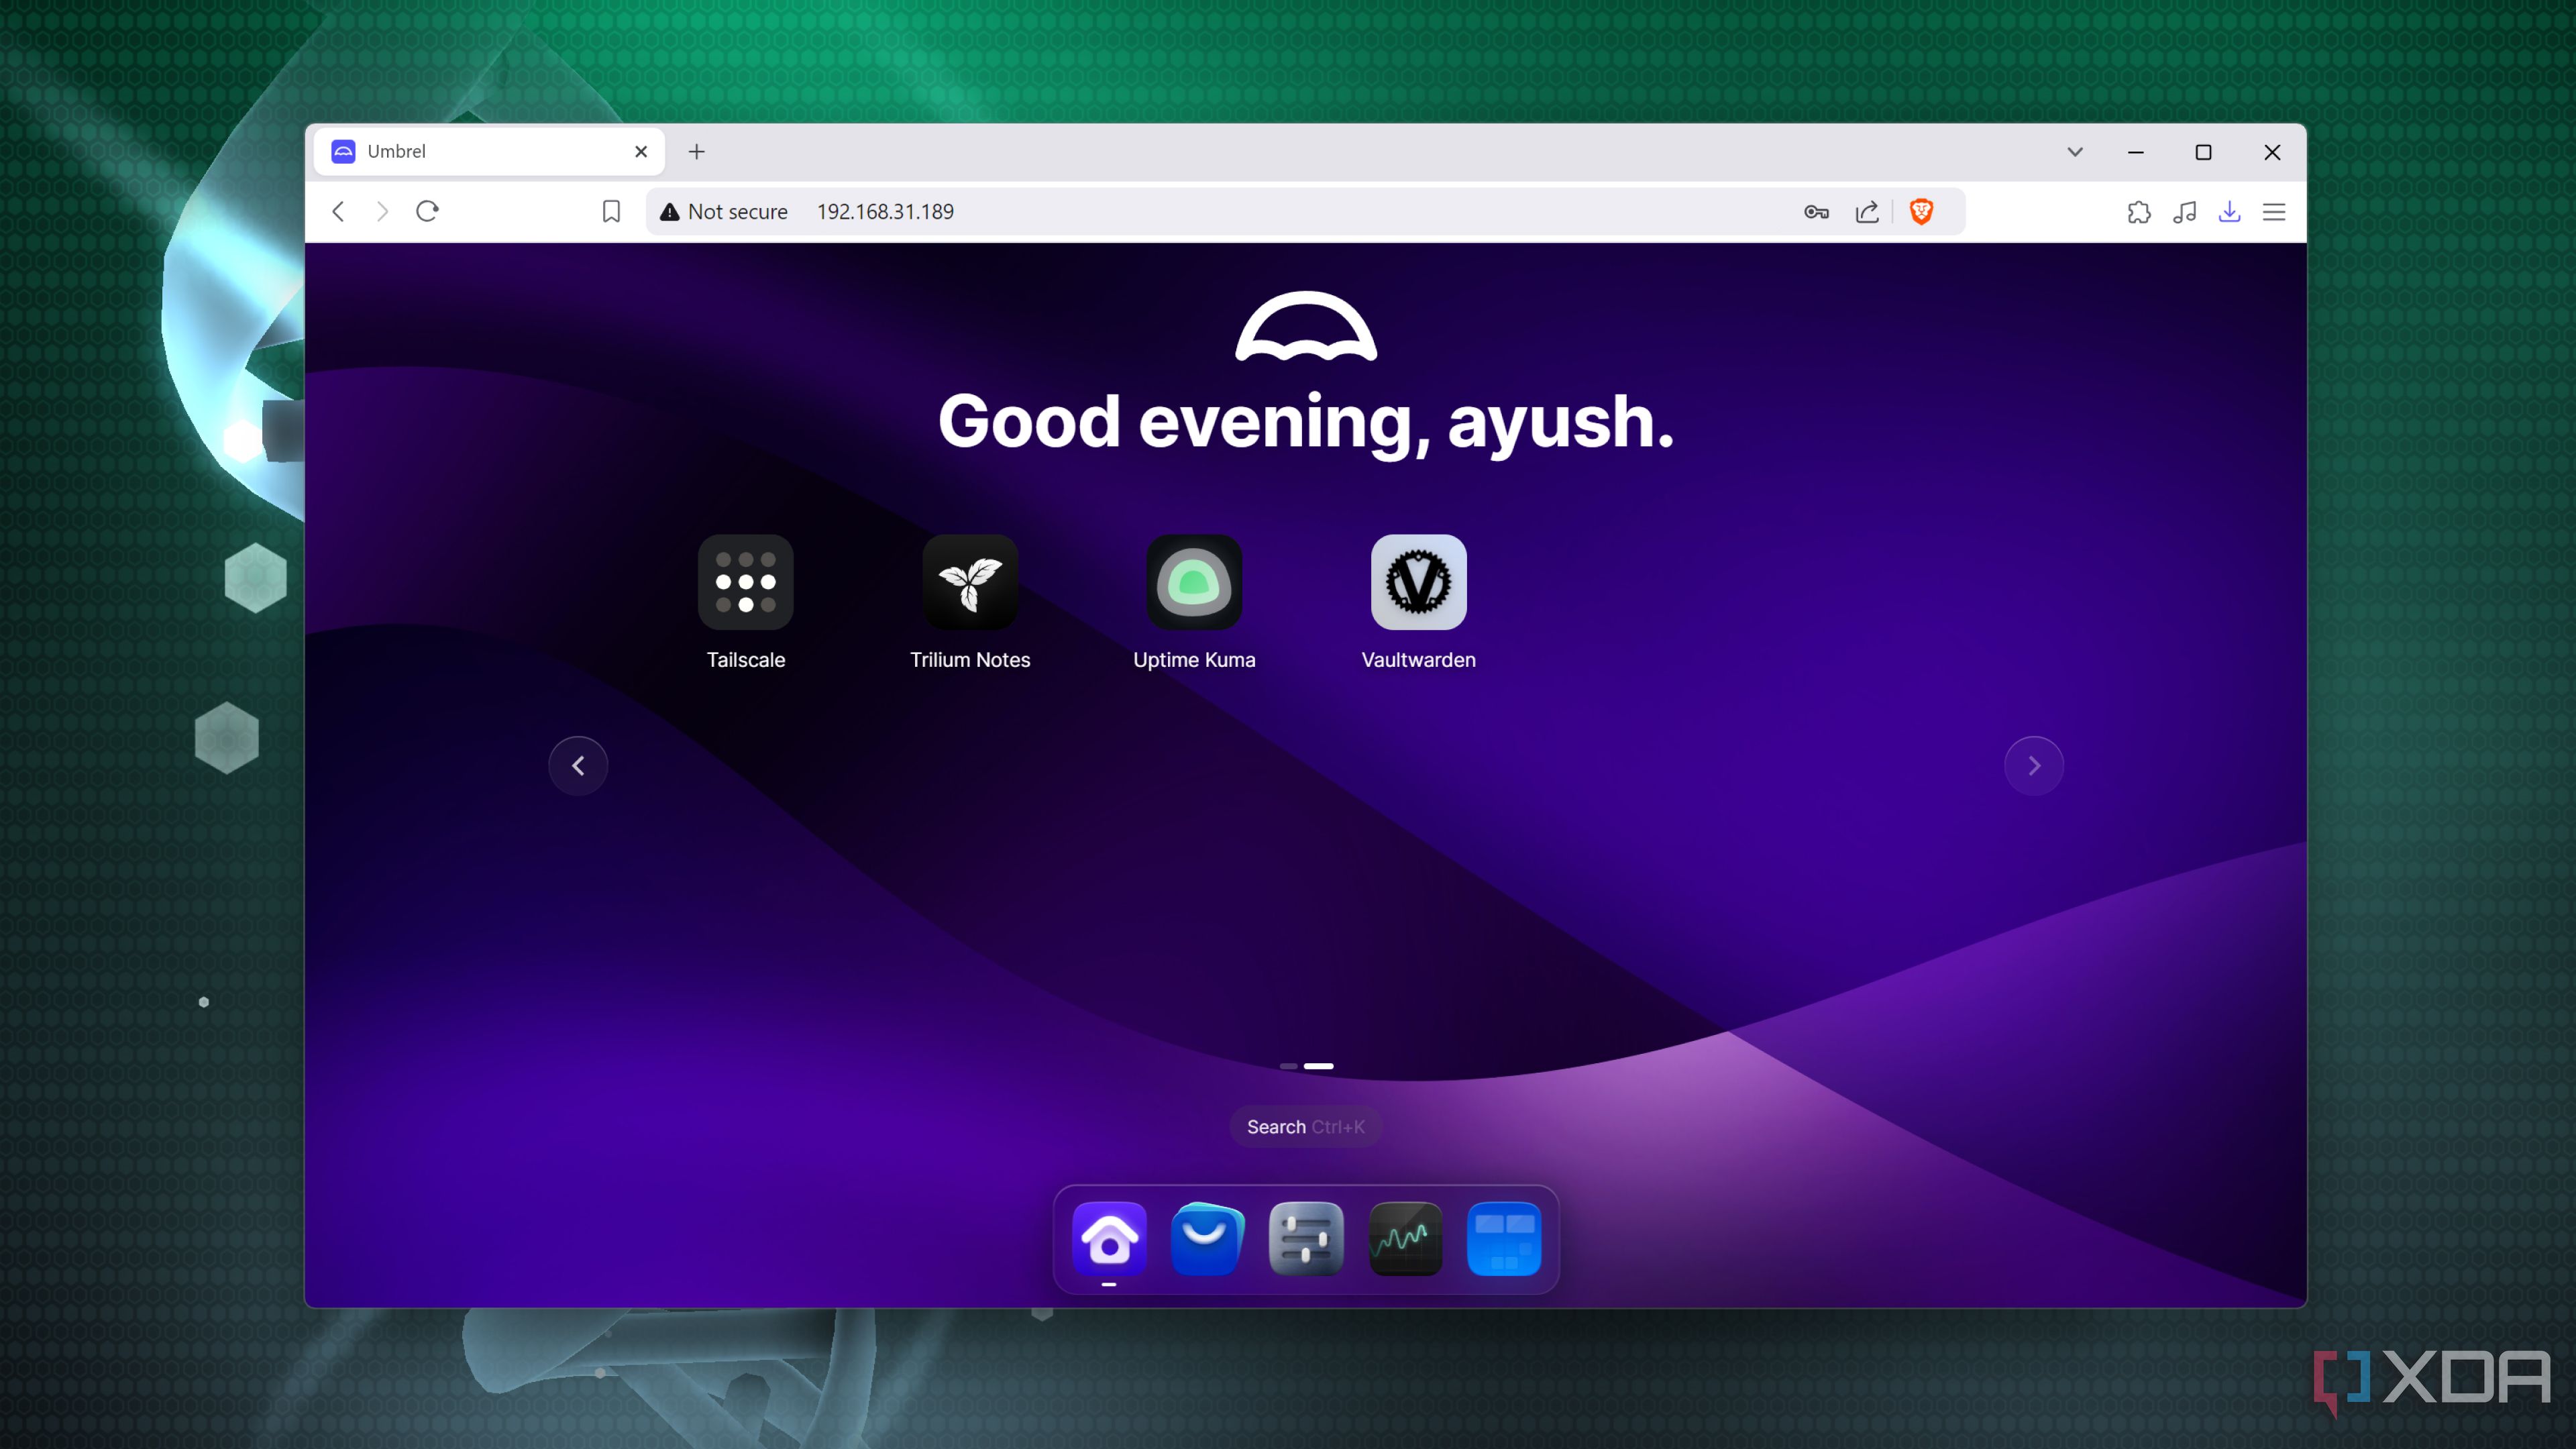
Task: Open the Live Usage monitor in the dock
Action: (x=1405, y=1240)
